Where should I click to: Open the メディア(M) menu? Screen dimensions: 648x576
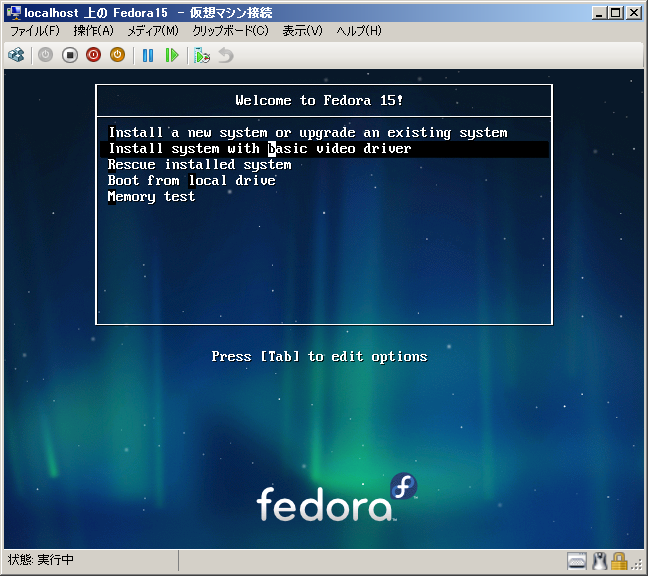coord(152,31)
